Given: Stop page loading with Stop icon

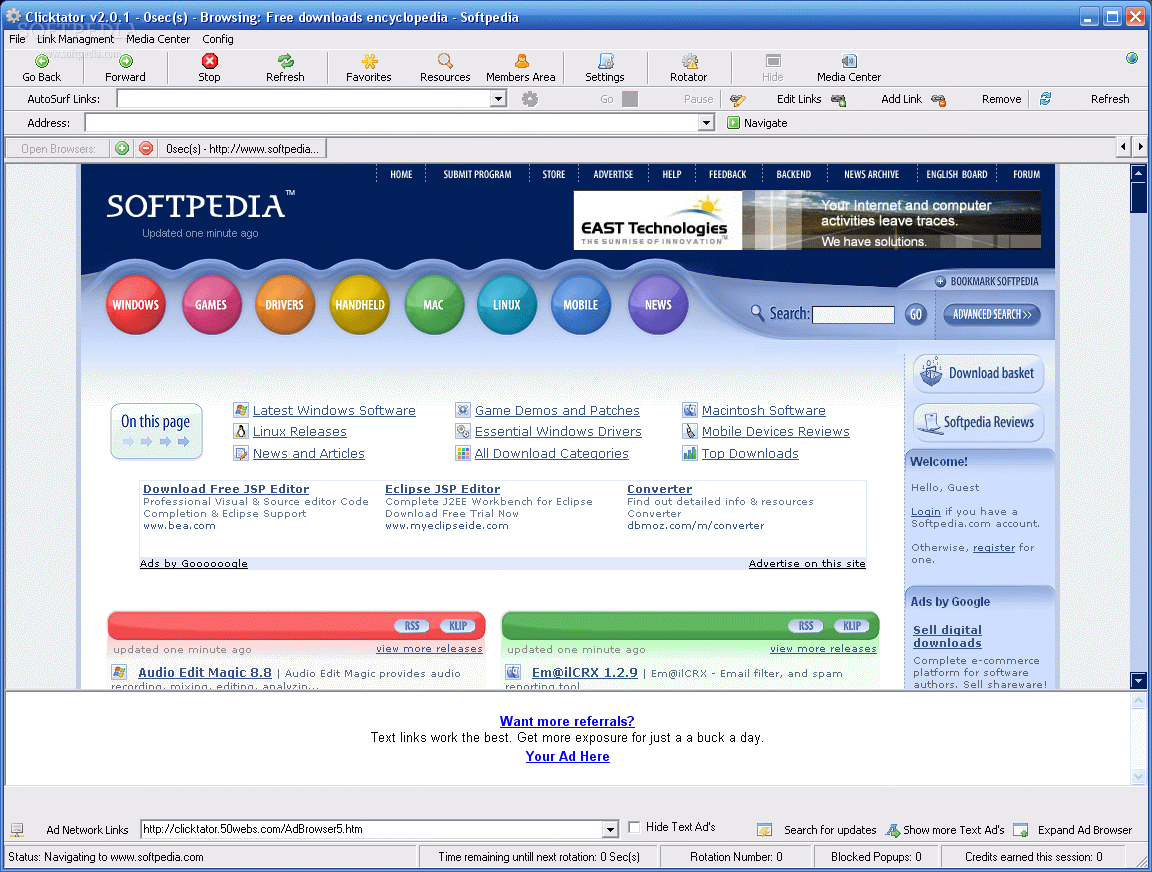Looking at the screenshot, I should click(x=209, y=61).
